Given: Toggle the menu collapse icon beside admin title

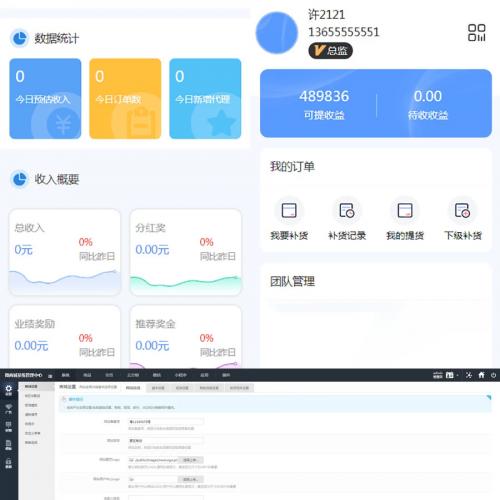Looking at the screenshot, I should pos(50,376).
